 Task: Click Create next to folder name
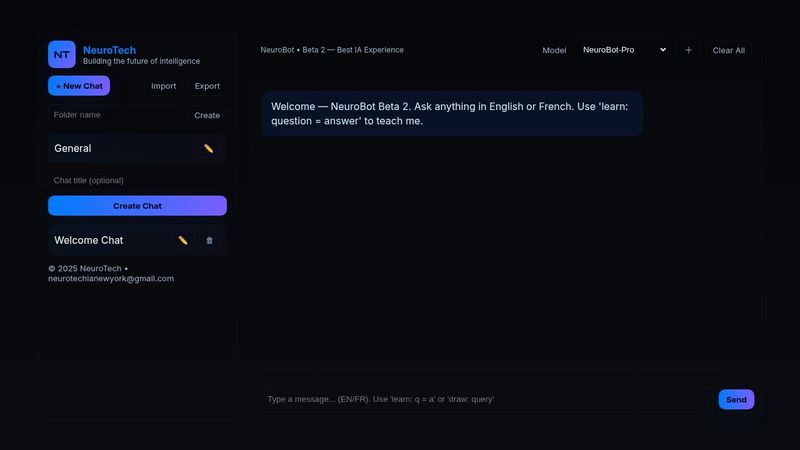click(x=207, y=115)
